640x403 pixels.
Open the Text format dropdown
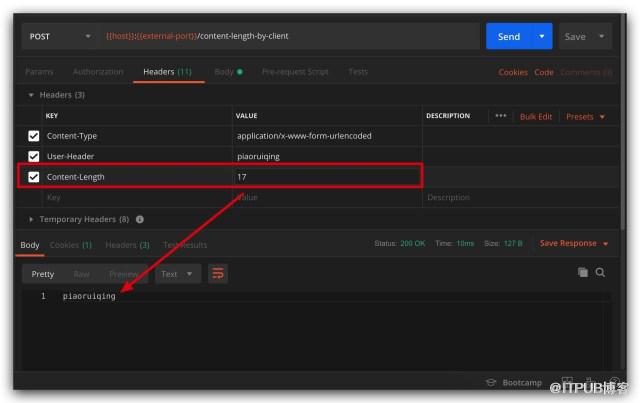pyautogui.click(x=177, y=274)
